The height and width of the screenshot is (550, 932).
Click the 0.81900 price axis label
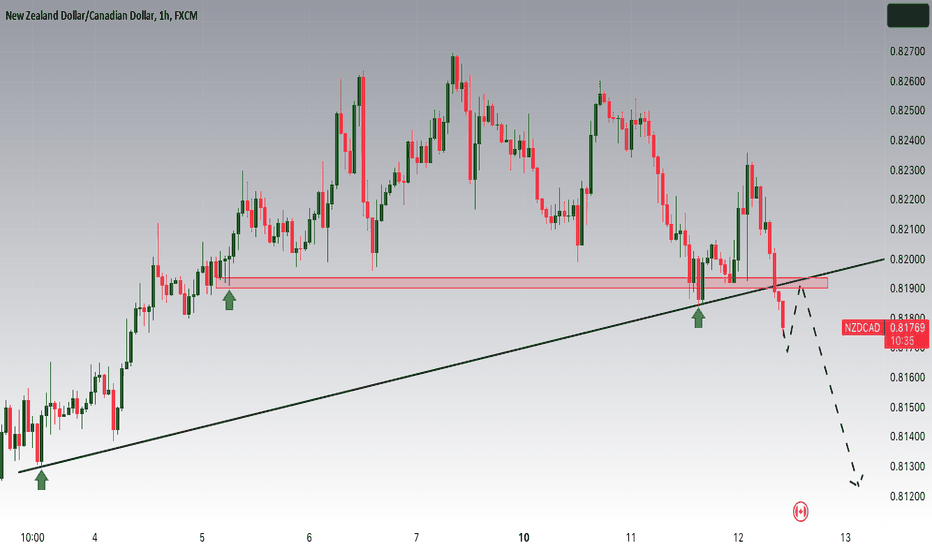coord(907,288)
